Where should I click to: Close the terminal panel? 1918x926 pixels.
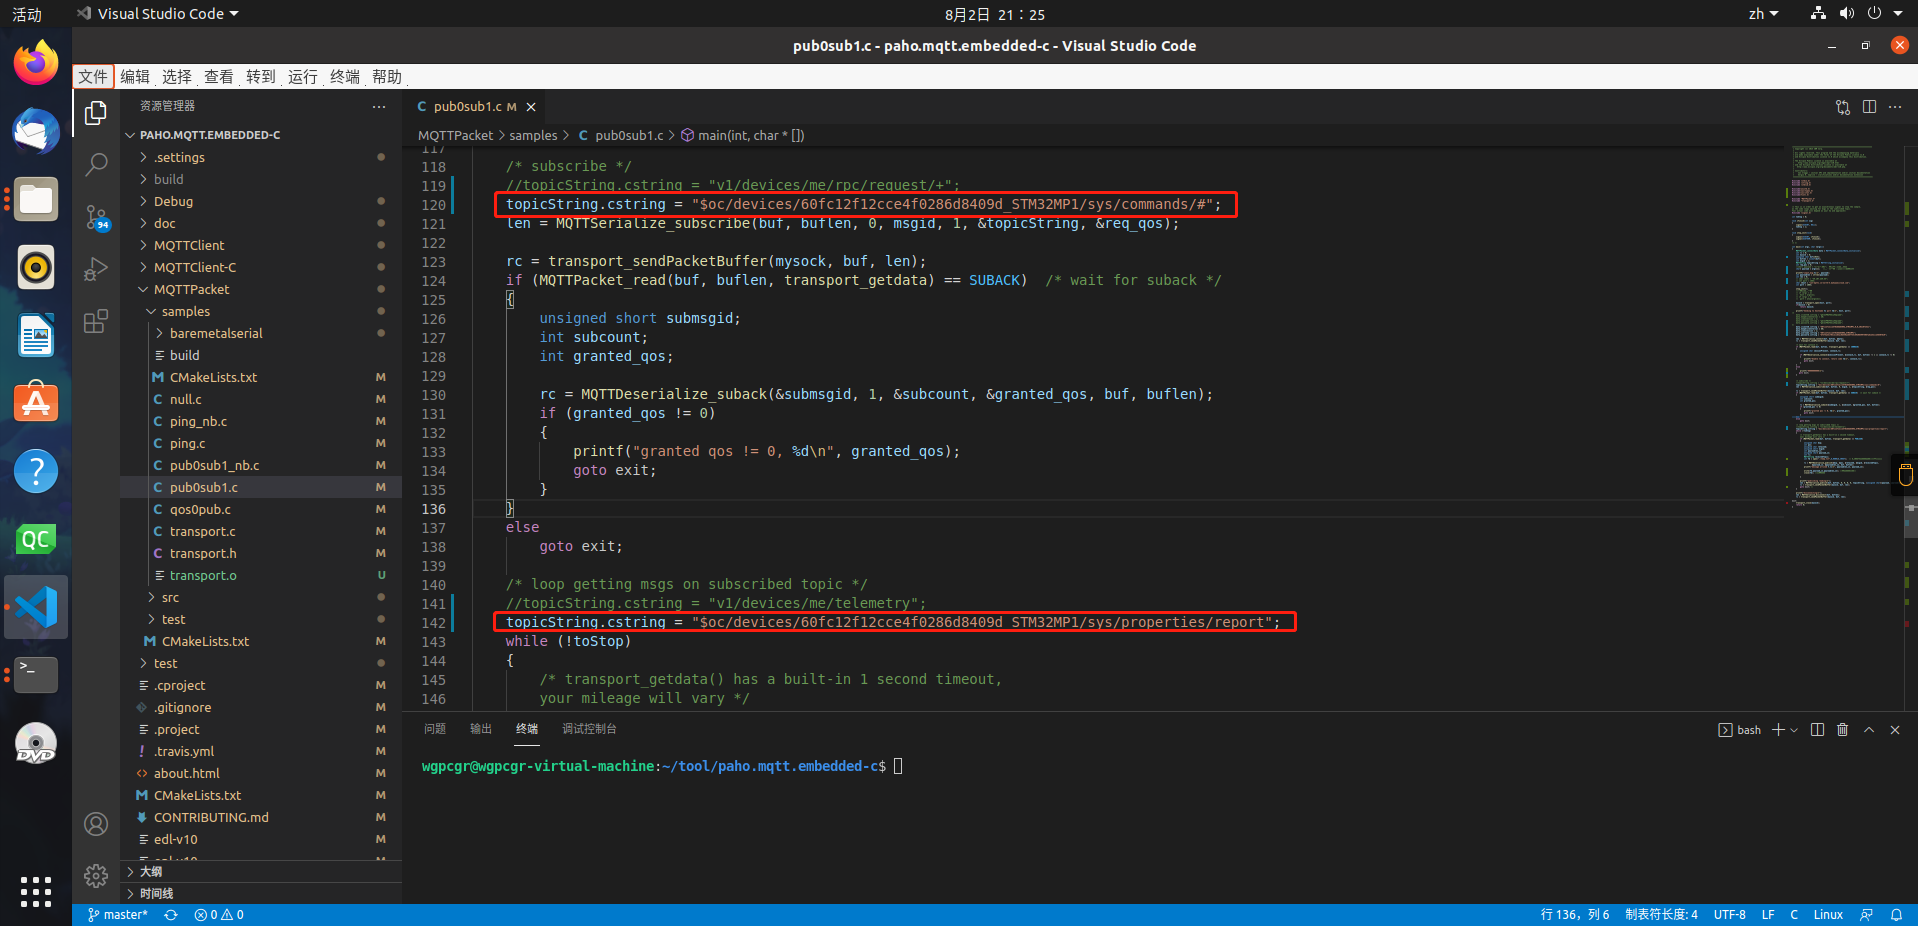(x=1895, y=730)
